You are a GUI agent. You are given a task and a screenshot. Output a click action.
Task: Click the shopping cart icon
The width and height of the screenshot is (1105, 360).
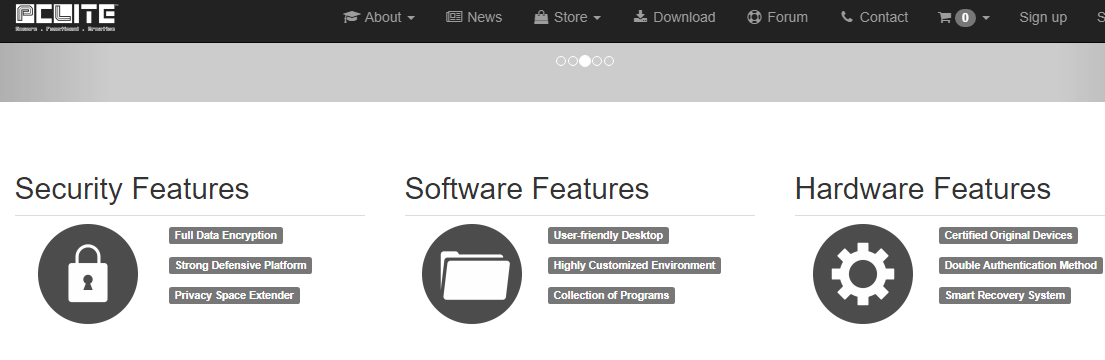[944, 18]
